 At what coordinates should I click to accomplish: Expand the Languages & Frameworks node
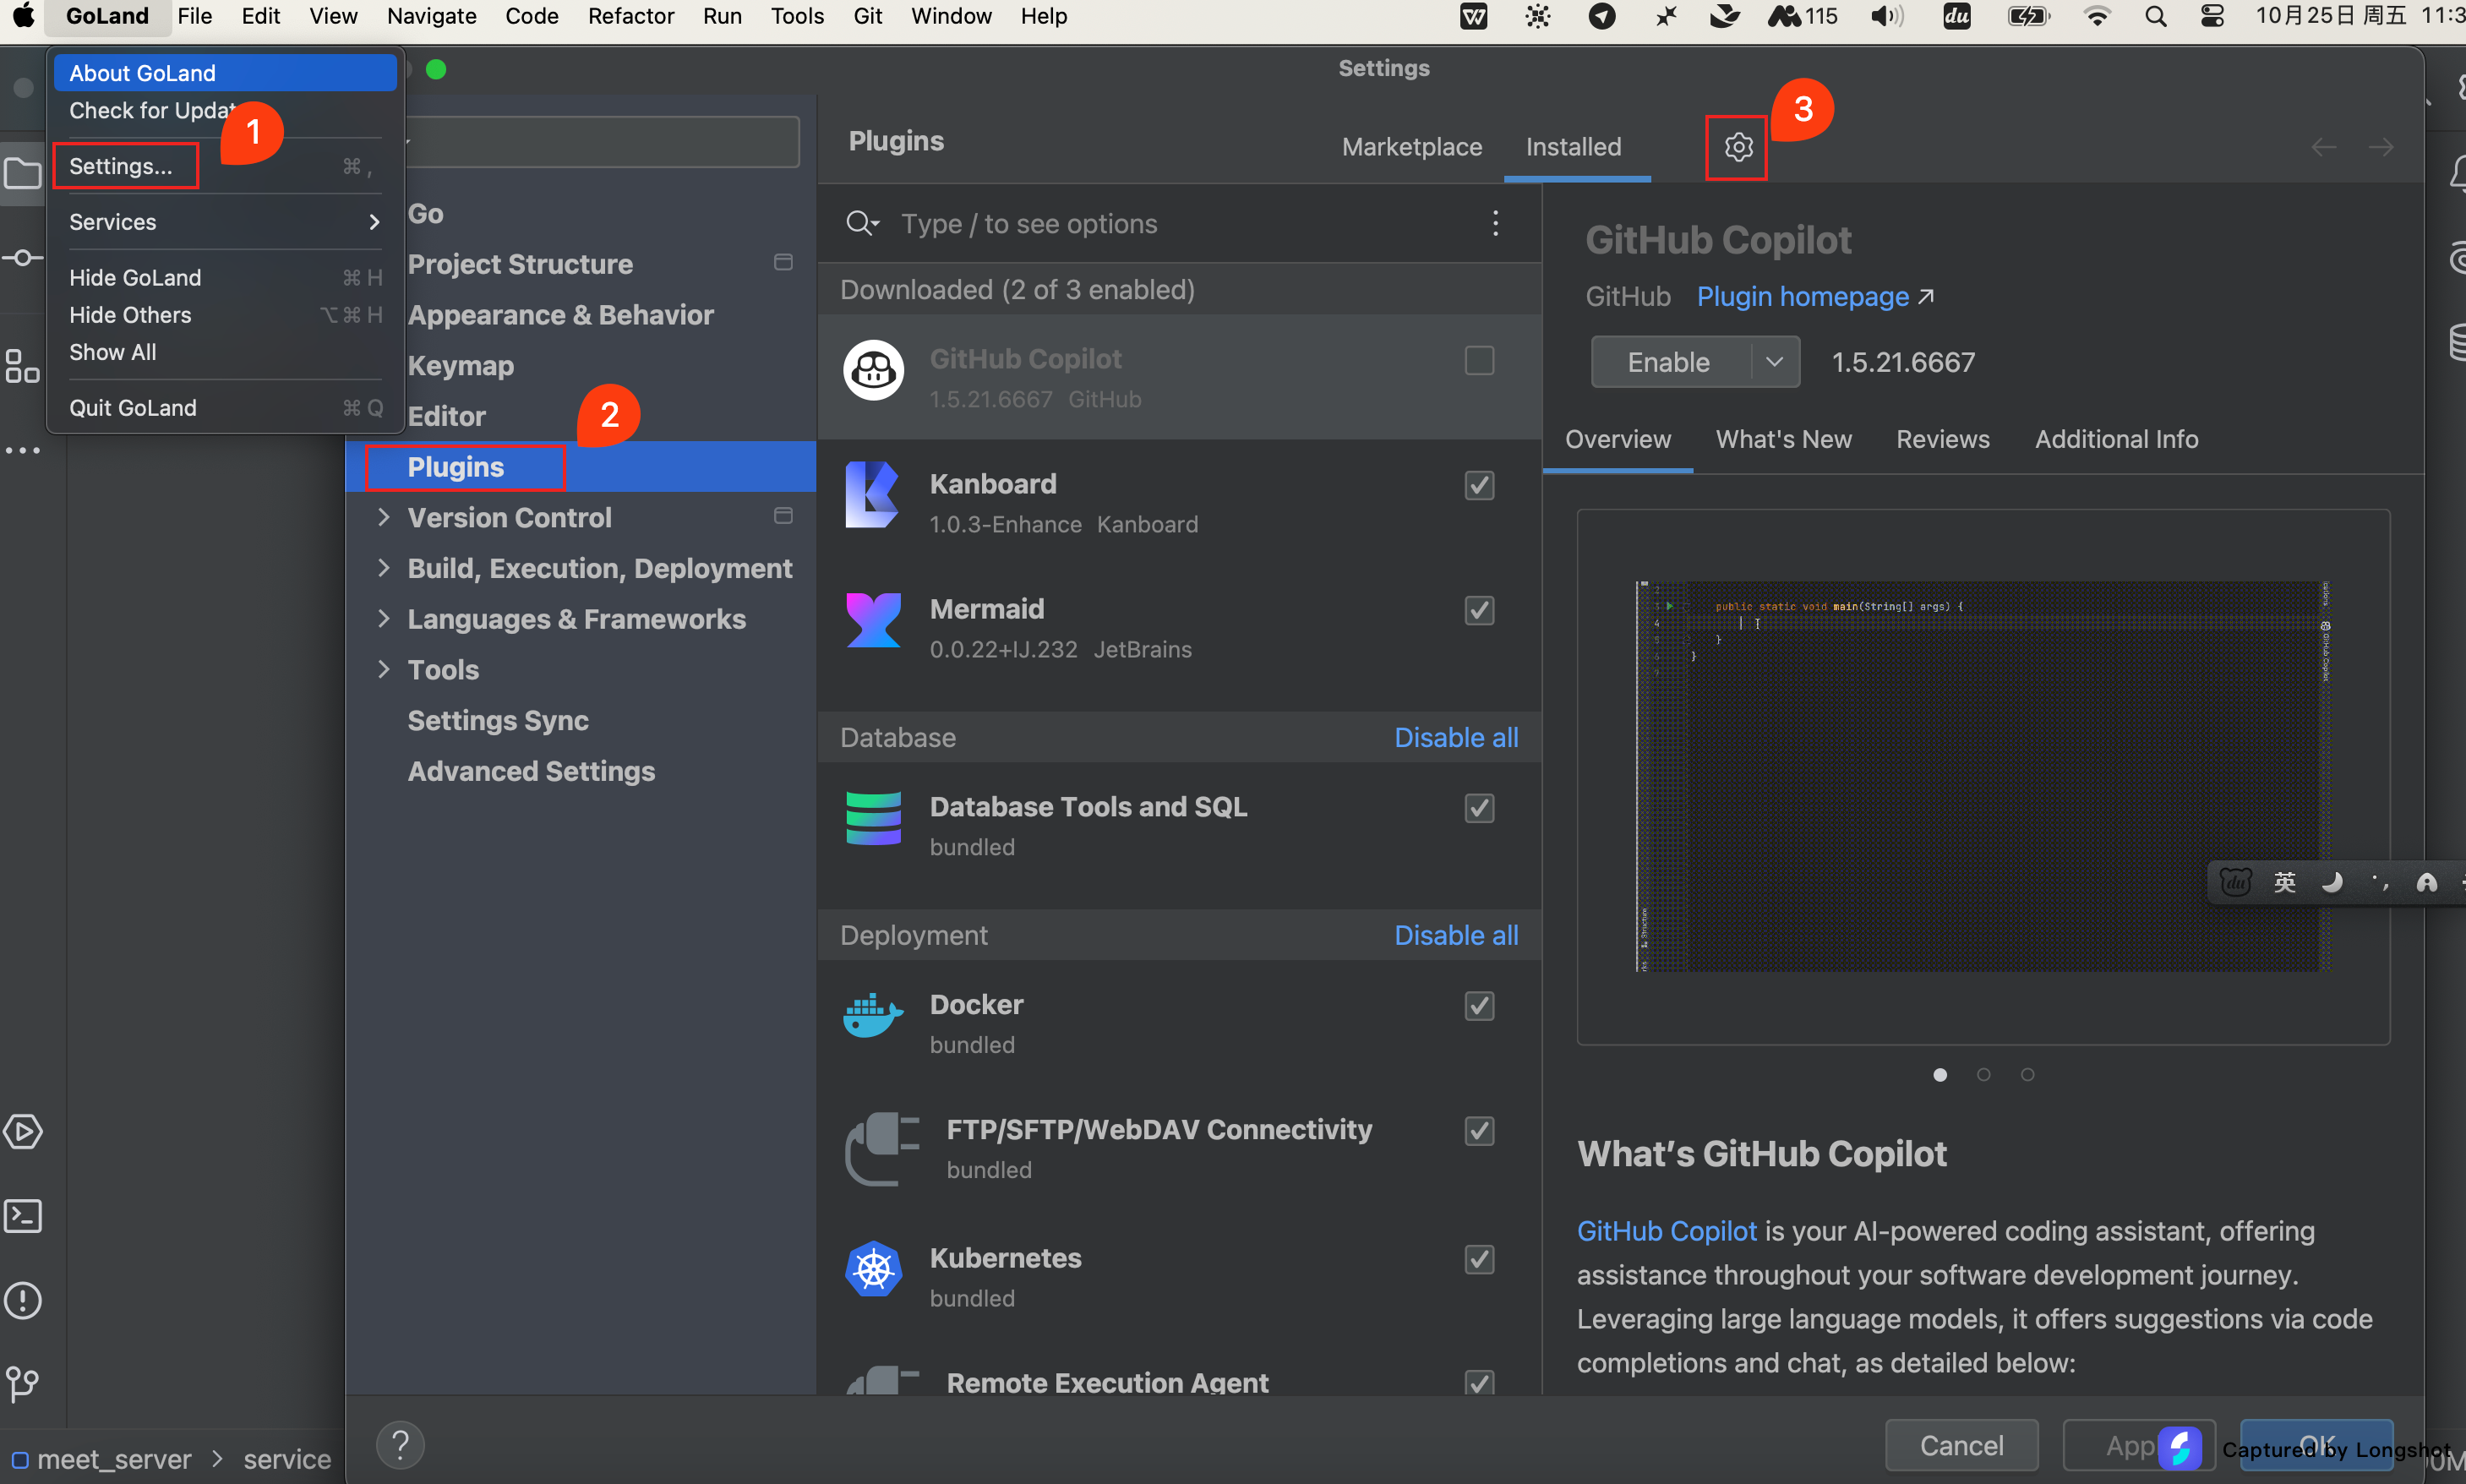tap(383, 618)
